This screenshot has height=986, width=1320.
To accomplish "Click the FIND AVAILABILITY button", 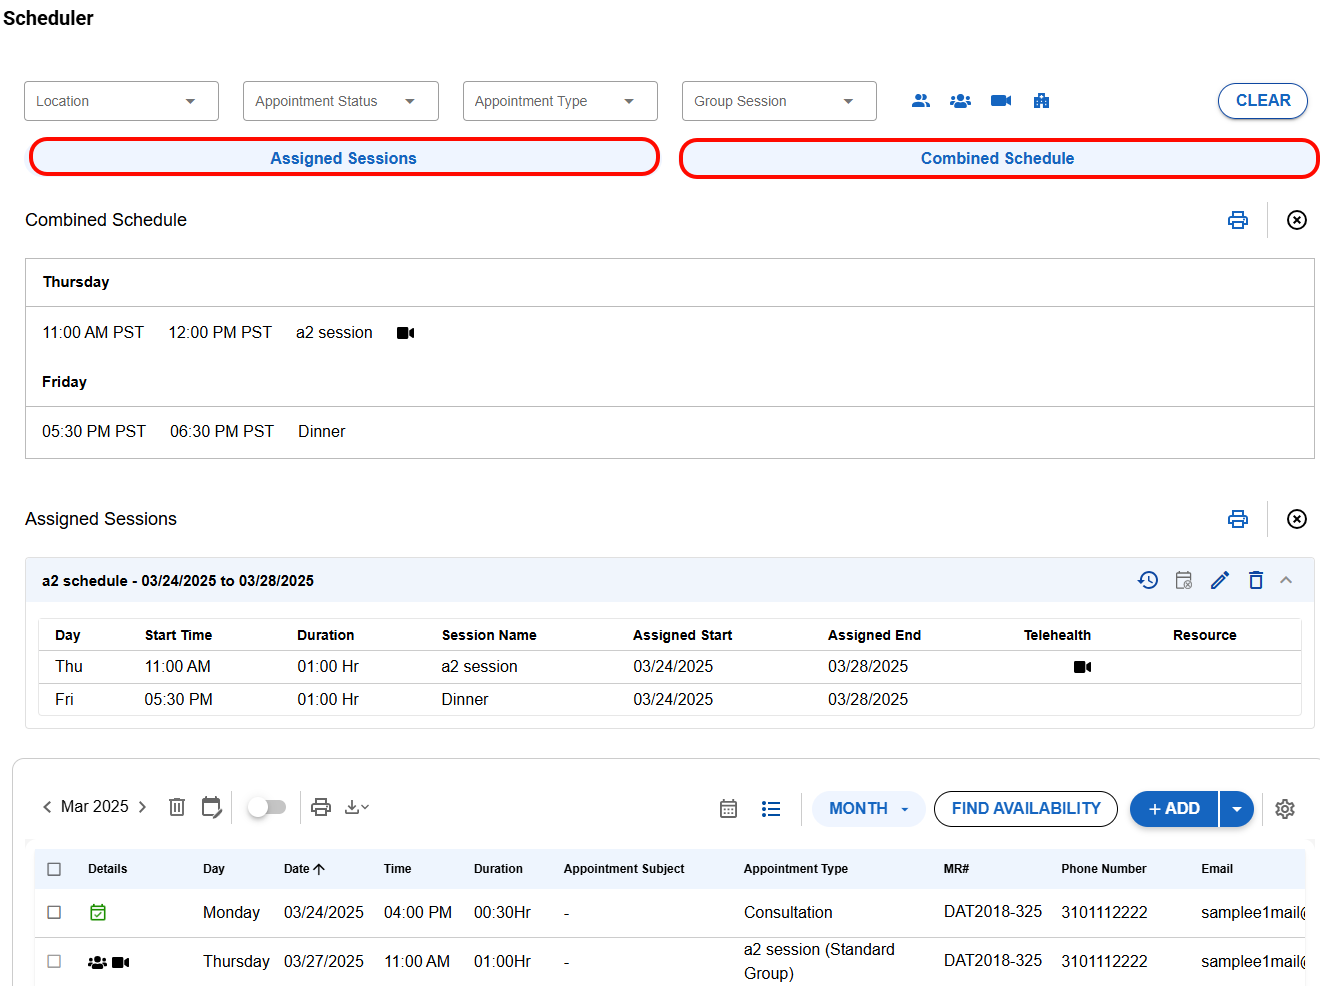I will pos(1025,809).
